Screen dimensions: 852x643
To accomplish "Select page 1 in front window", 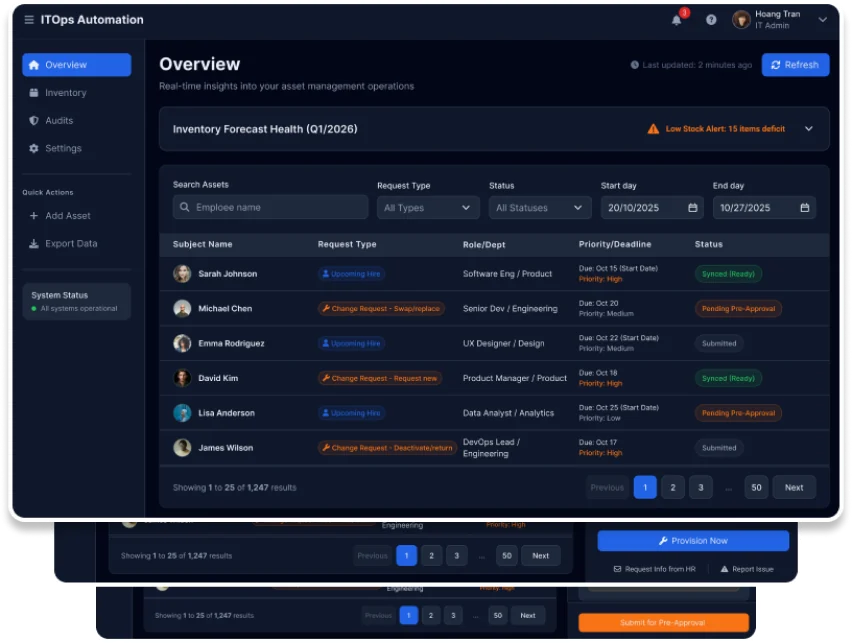I will 645,487.
